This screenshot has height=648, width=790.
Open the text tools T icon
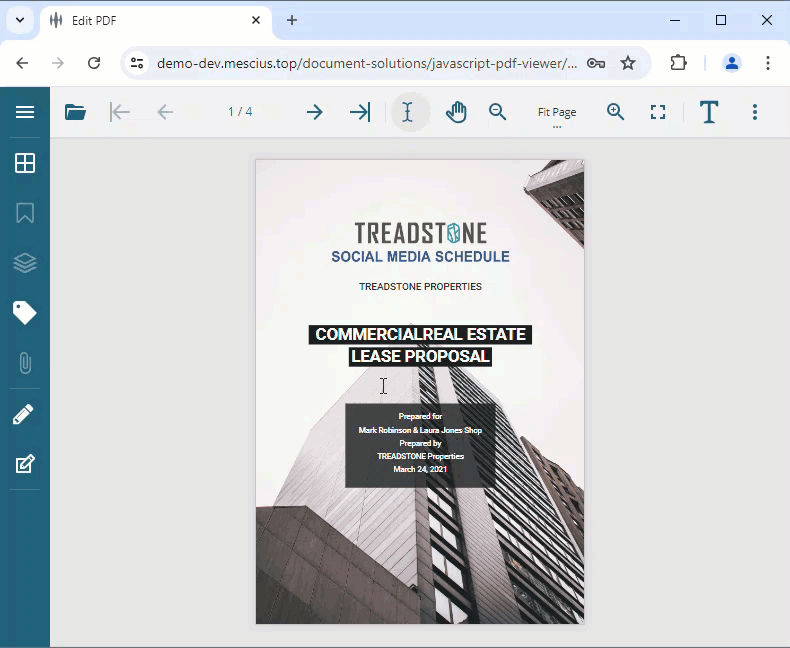point(709,112)
